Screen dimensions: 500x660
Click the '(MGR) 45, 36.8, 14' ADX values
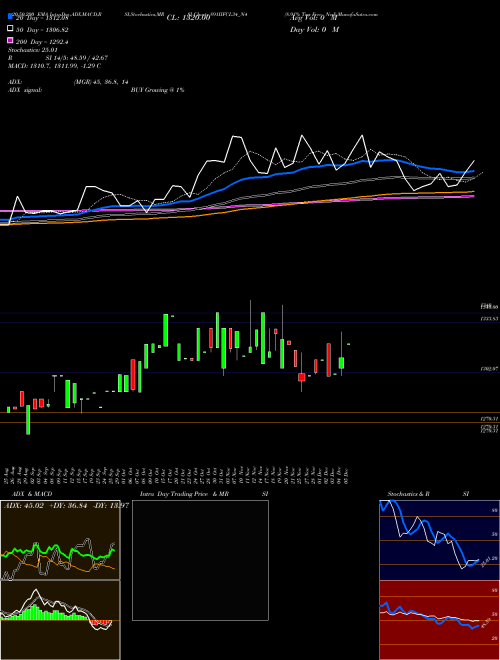pos(101,82)
